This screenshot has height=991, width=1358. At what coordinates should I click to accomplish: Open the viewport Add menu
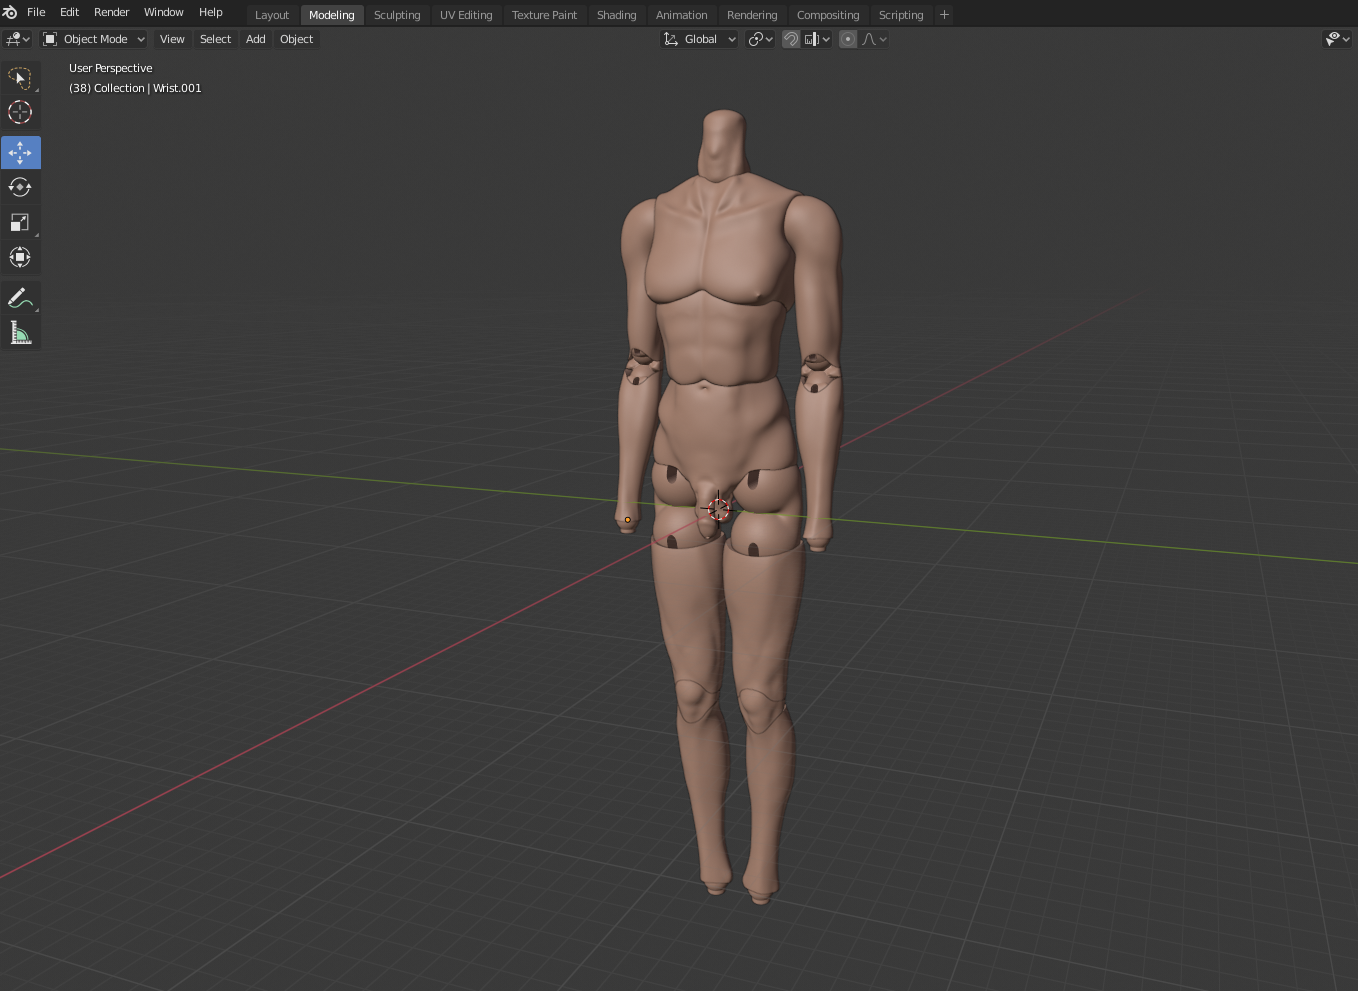255,39
